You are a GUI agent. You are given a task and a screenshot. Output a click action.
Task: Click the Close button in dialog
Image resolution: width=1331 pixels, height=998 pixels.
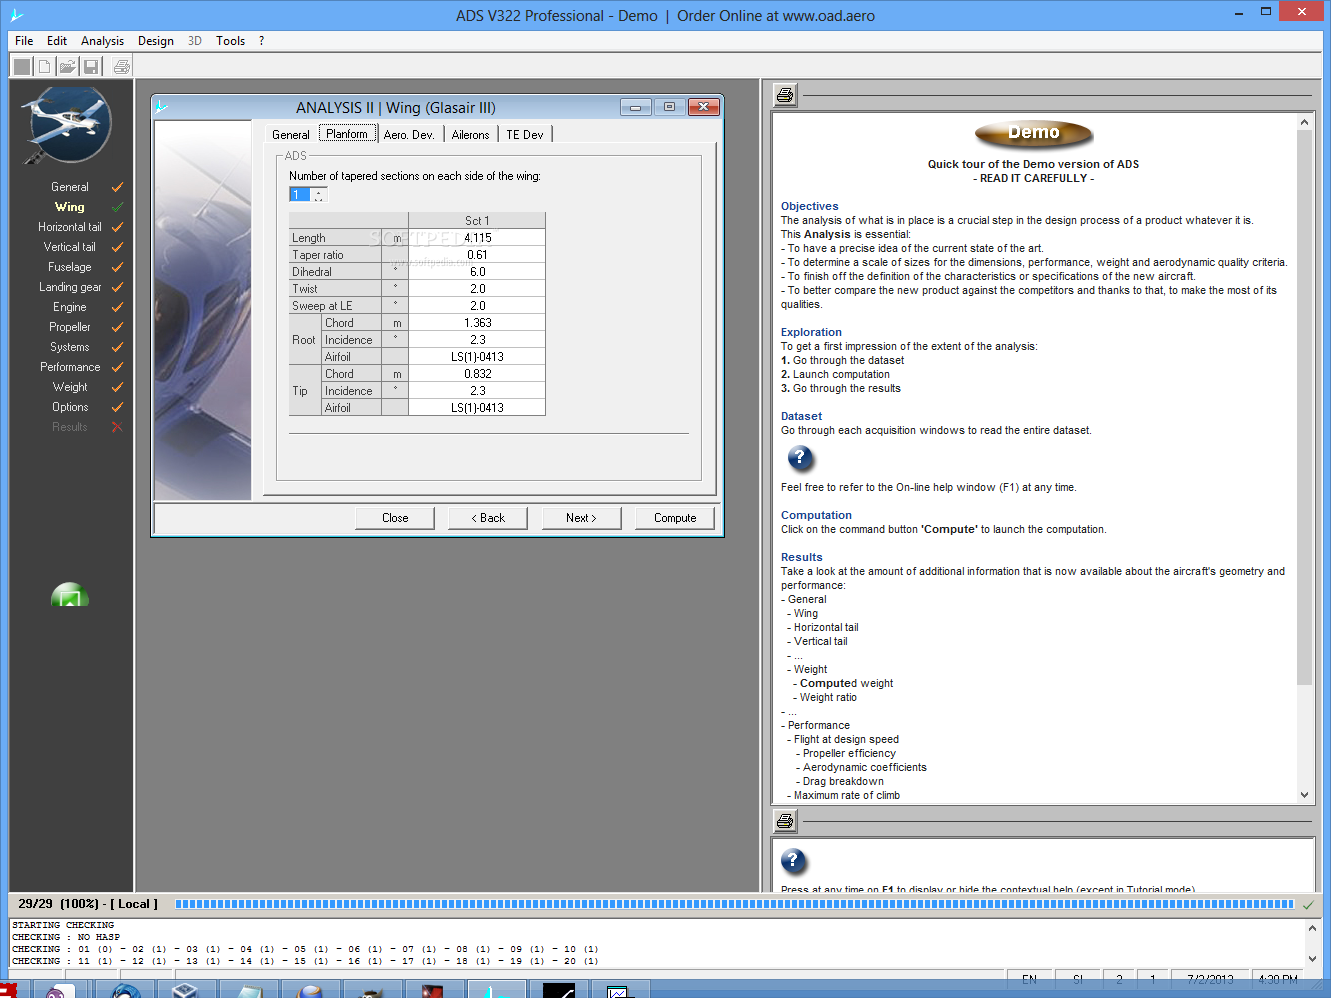pyautogui.click(x=395, y=518)
